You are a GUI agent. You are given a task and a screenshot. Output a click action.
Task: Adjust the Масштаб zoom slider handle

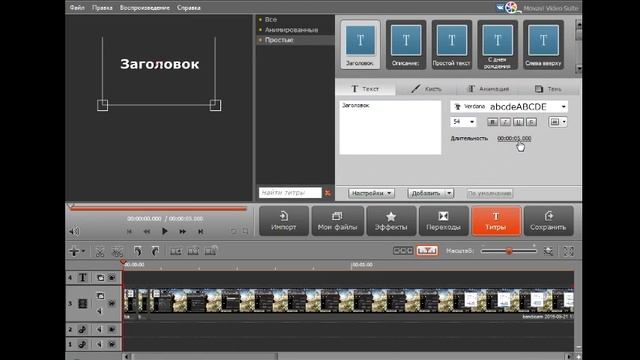(x=509, y=251)
